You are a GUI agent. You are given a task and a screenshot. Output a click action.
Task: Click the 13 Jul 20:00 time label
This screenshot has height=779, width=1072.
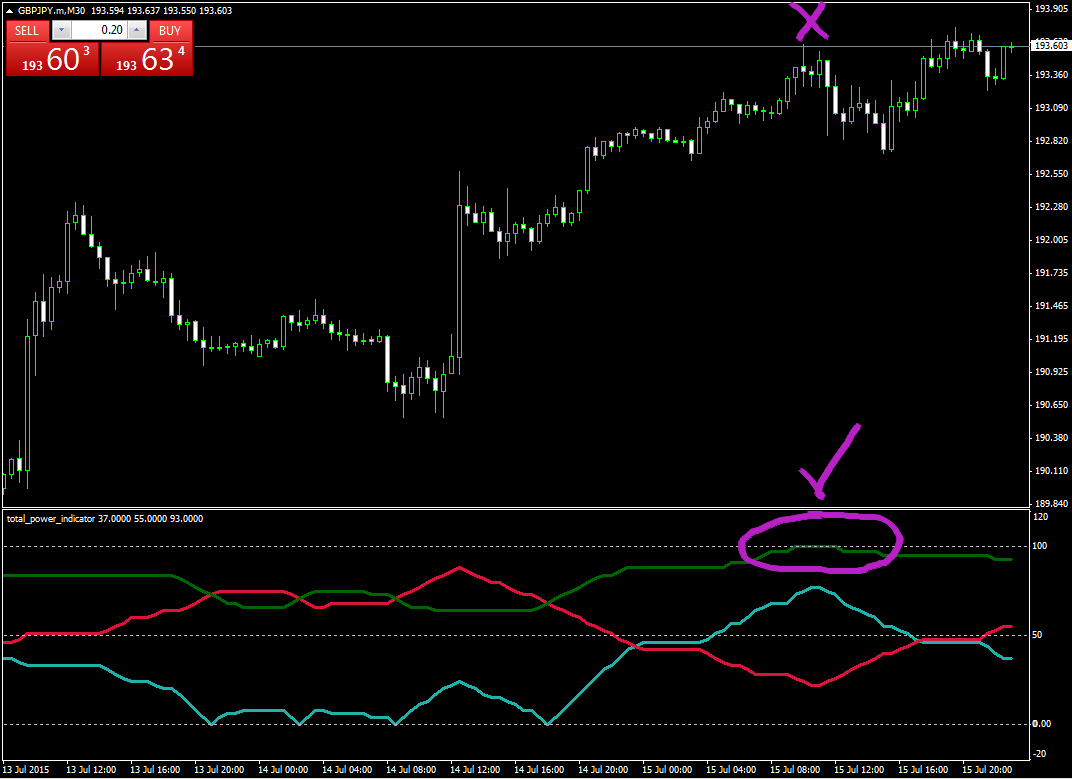pos(219,770)
